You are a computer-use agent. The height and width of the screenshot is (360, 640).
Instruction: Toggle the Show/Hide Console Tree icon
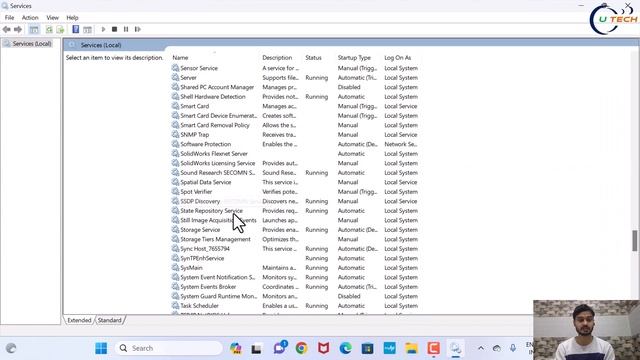point(34,29)
